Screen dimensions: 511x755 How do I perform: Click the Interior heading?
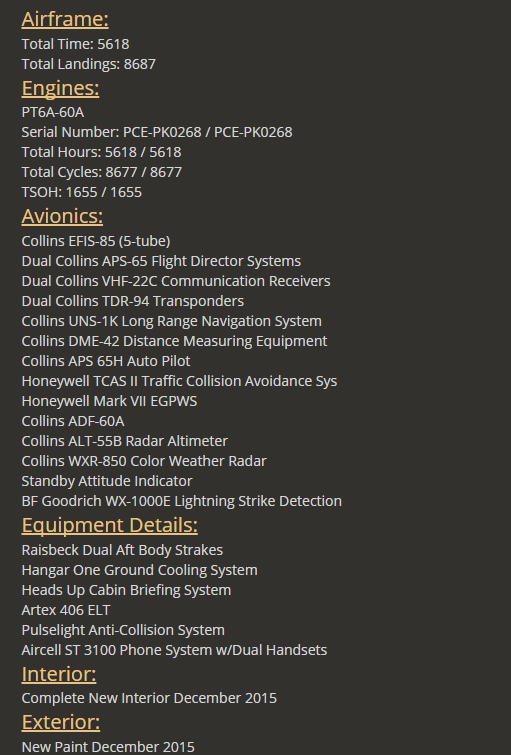59,674
